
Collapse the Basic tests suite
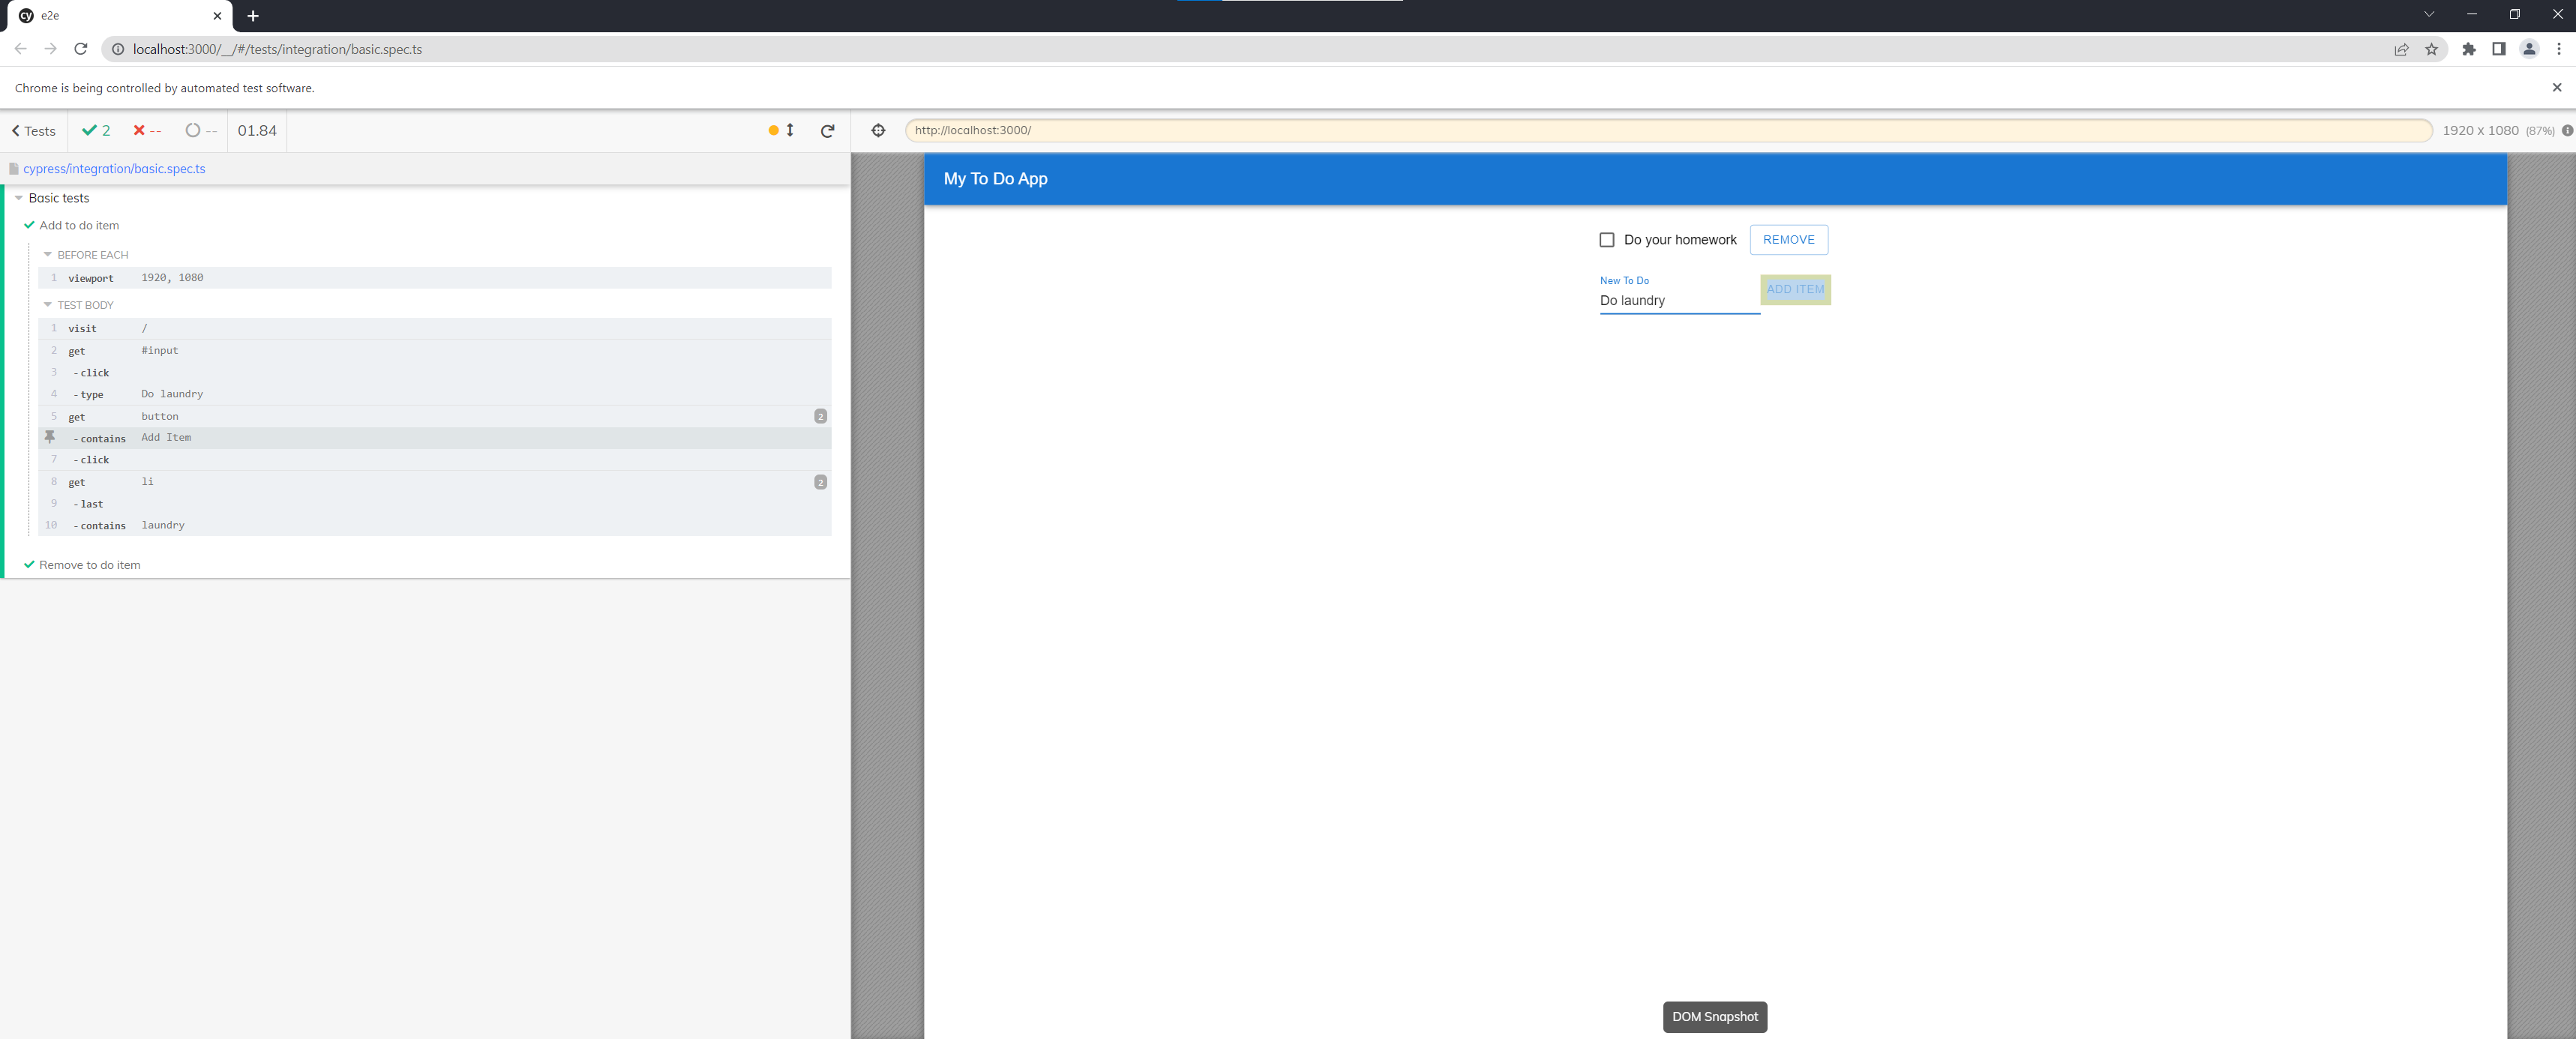[x=18, y=198]
